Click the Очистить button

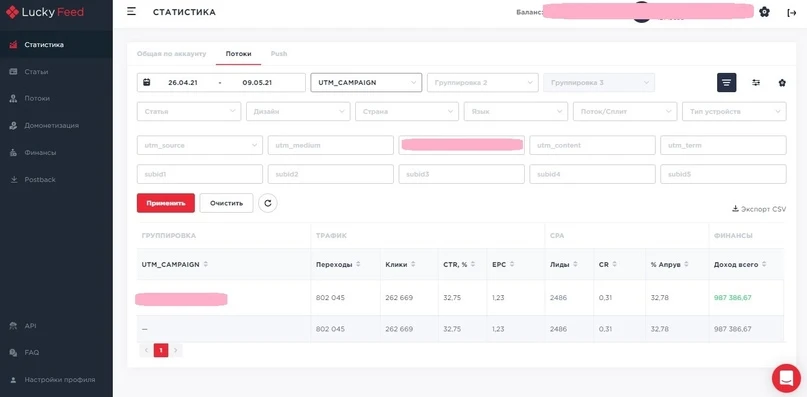click(226, 203)
